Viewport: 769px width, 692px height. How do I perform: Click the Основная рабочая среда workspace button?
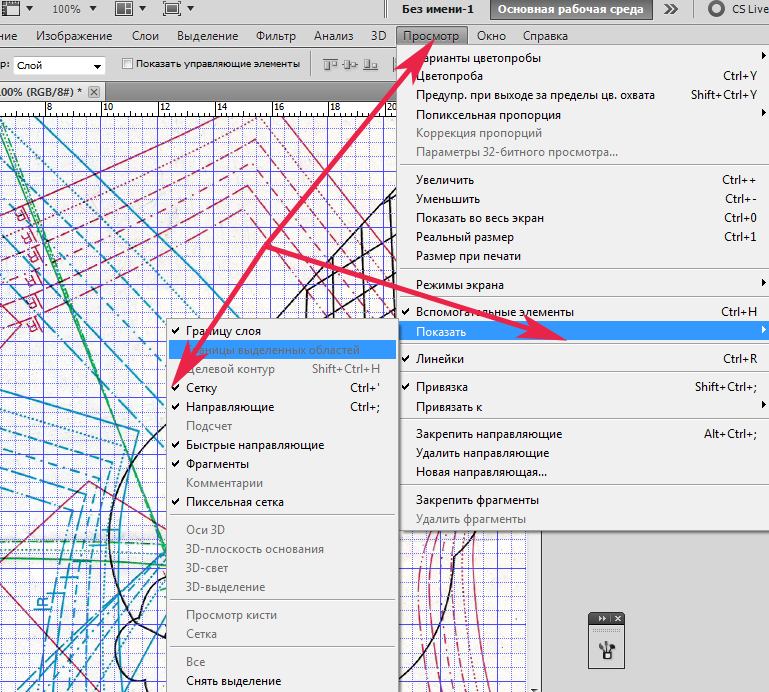point(571,9)
